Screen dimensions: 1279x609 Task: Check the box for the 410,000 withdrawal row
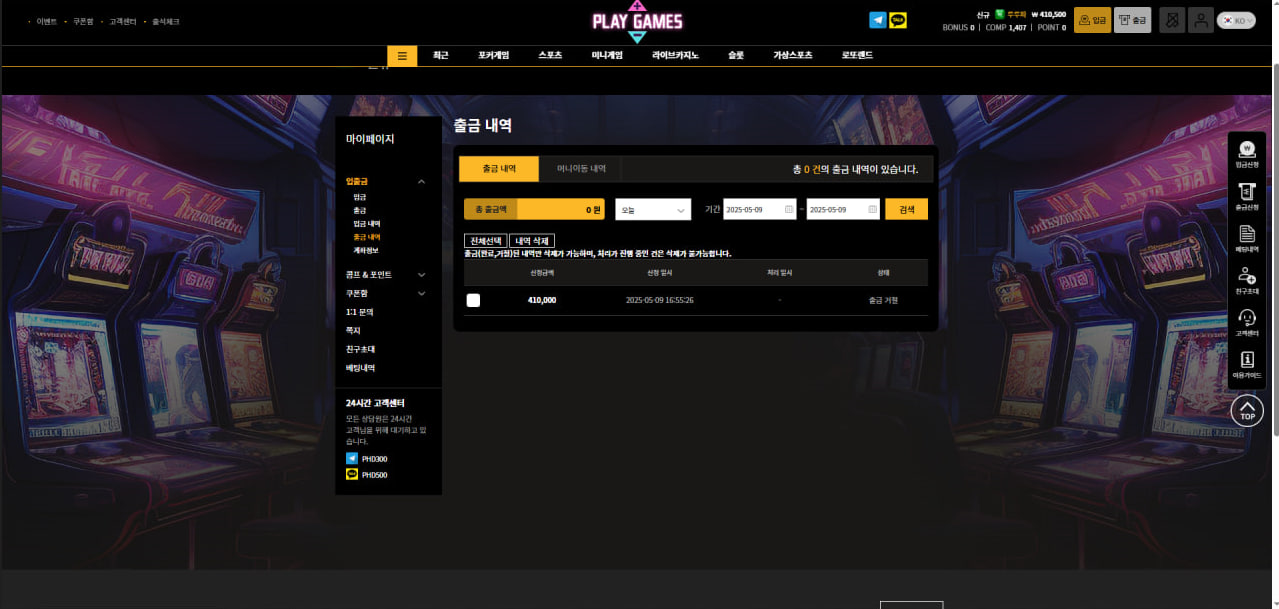point(473,300)
